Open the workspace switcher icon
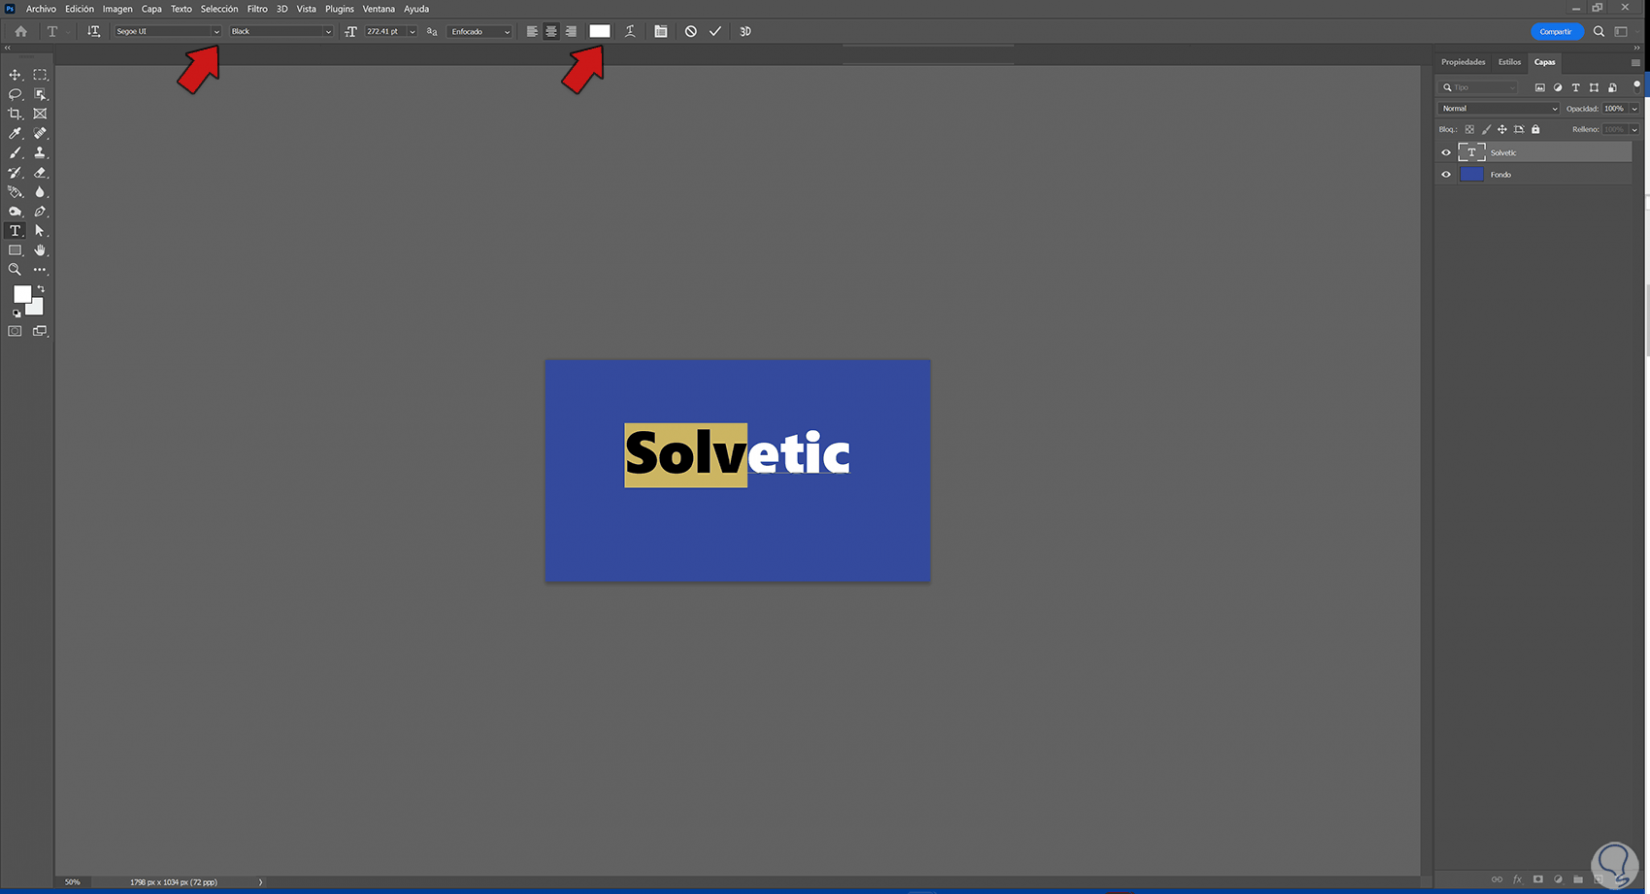Image resolution: width=1650 pixels, height=894 pixels. tap(1621, 31)
